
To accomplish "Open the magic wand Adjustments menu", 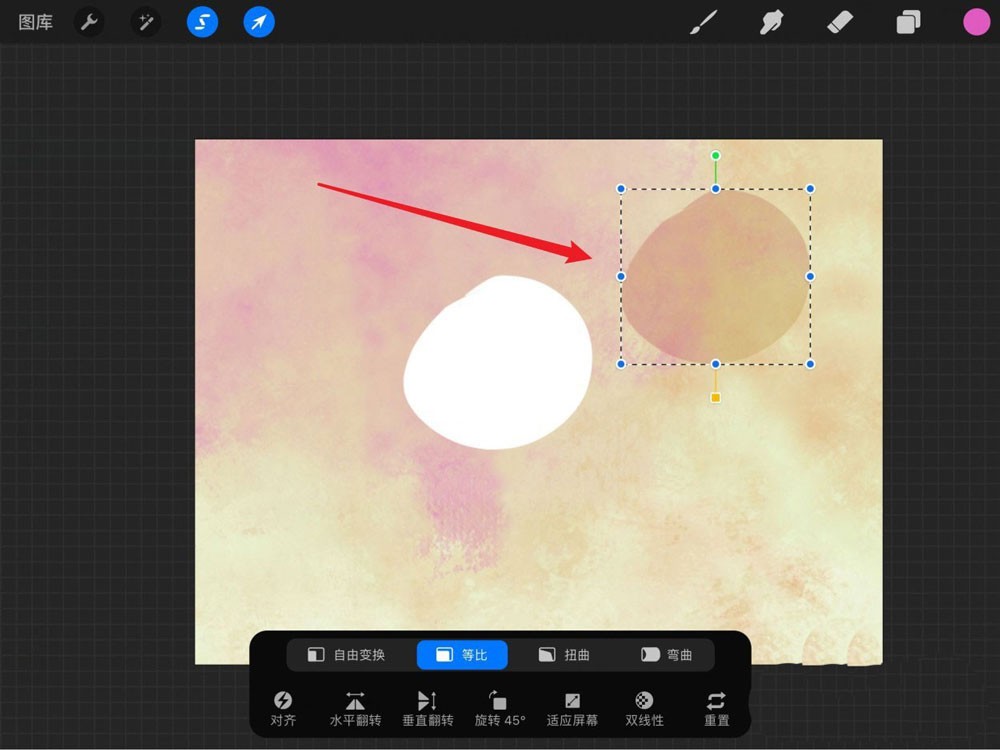I will coord(145,22).
